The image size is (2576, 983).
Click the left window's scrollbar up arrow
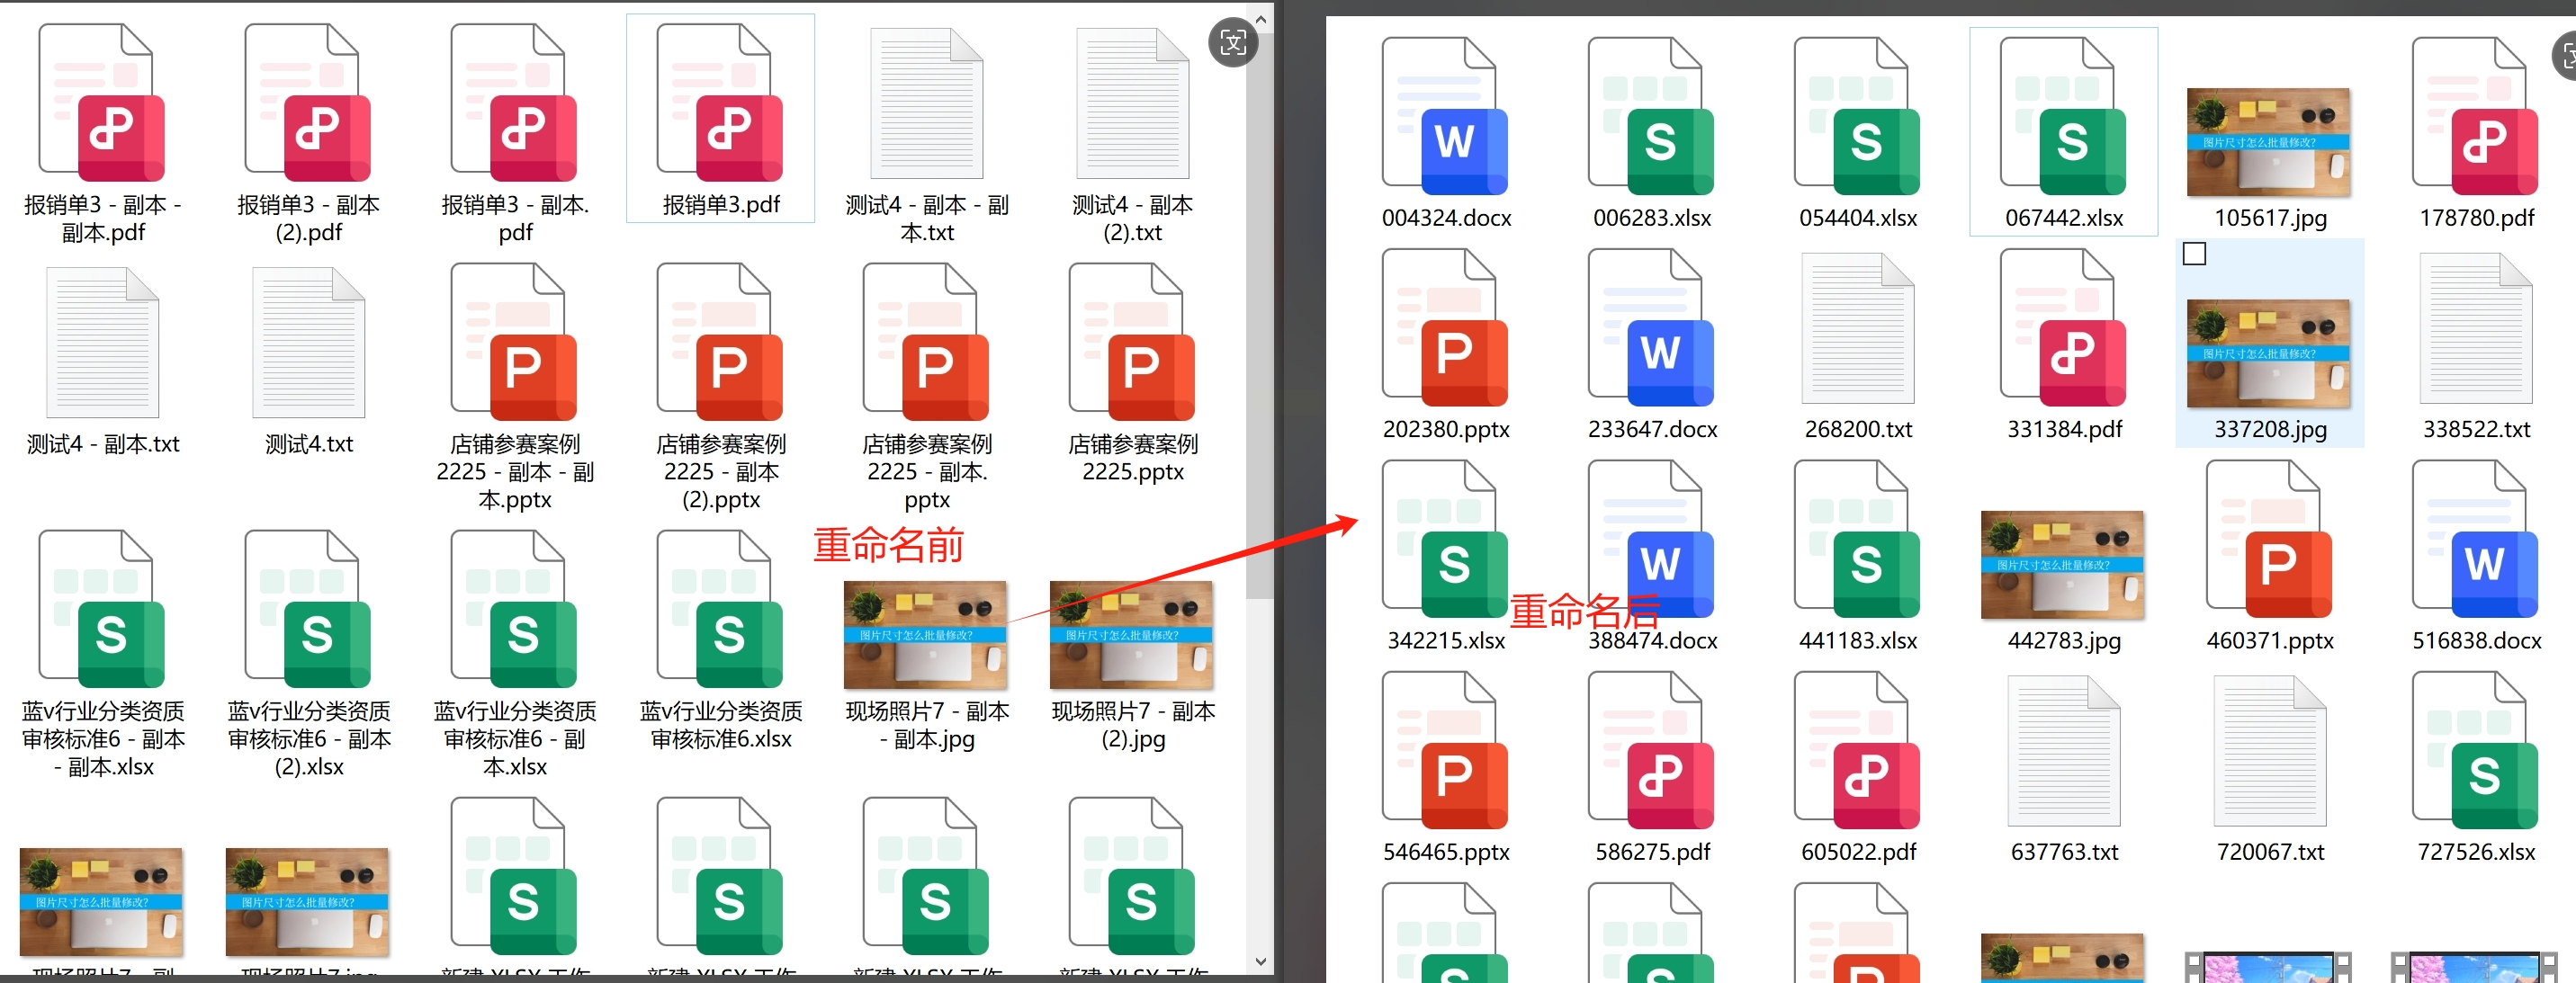(x=1260, y=19)
